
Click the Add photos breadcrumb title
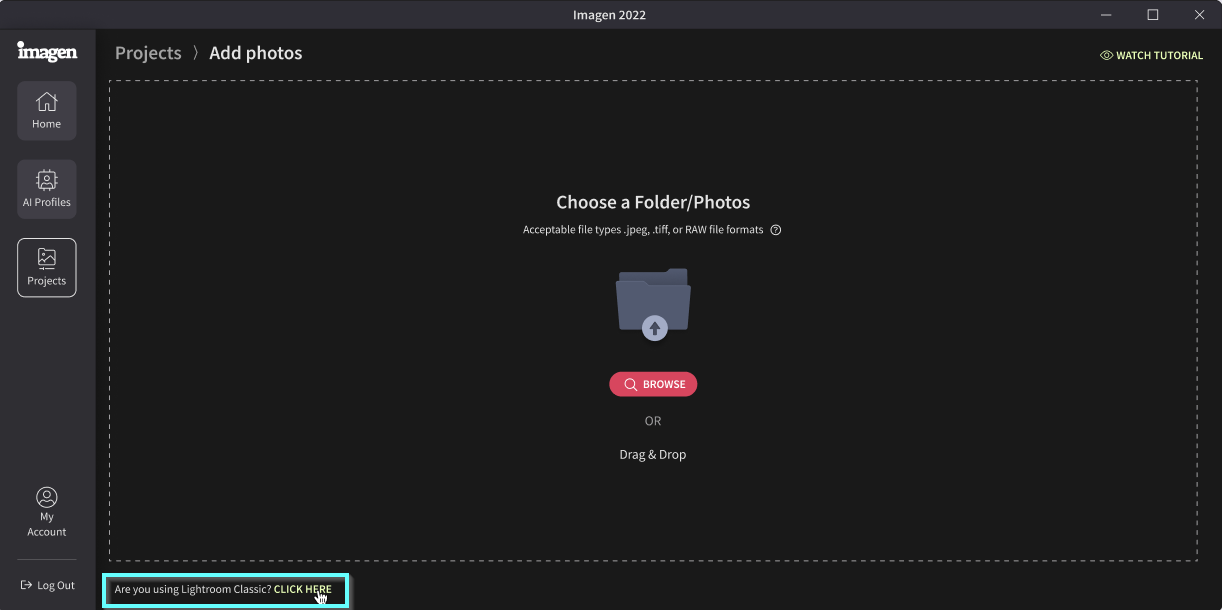[256, 53]
